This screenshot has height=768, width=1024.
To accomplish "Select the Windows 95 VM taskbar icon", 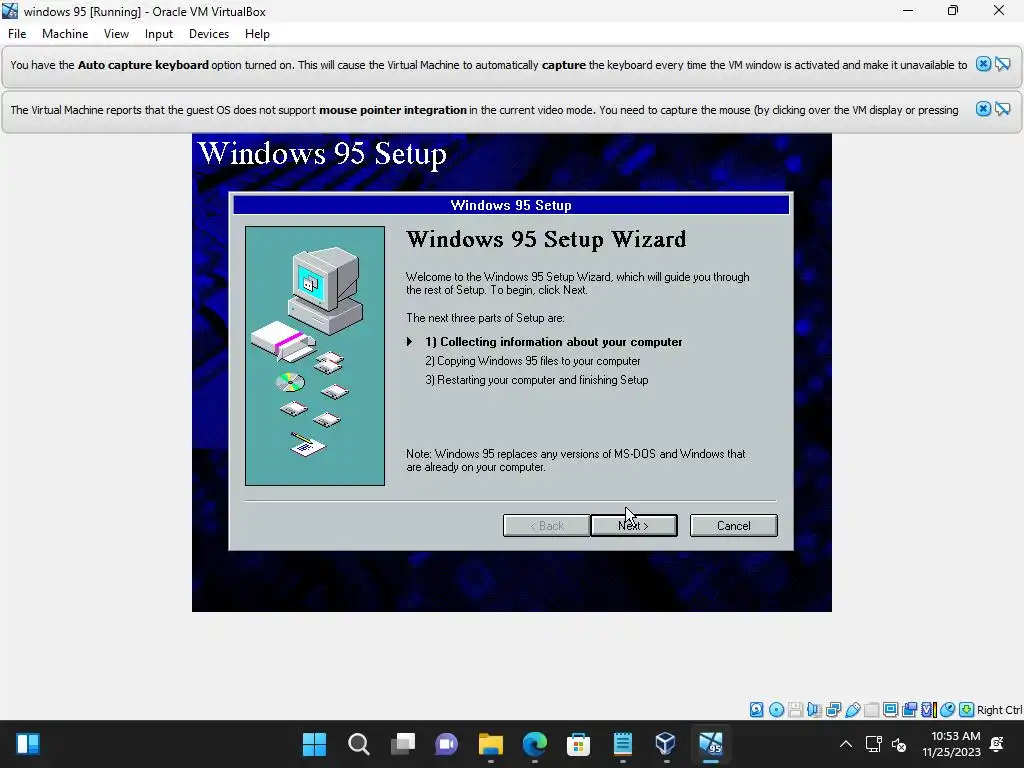I will [711, 744].
